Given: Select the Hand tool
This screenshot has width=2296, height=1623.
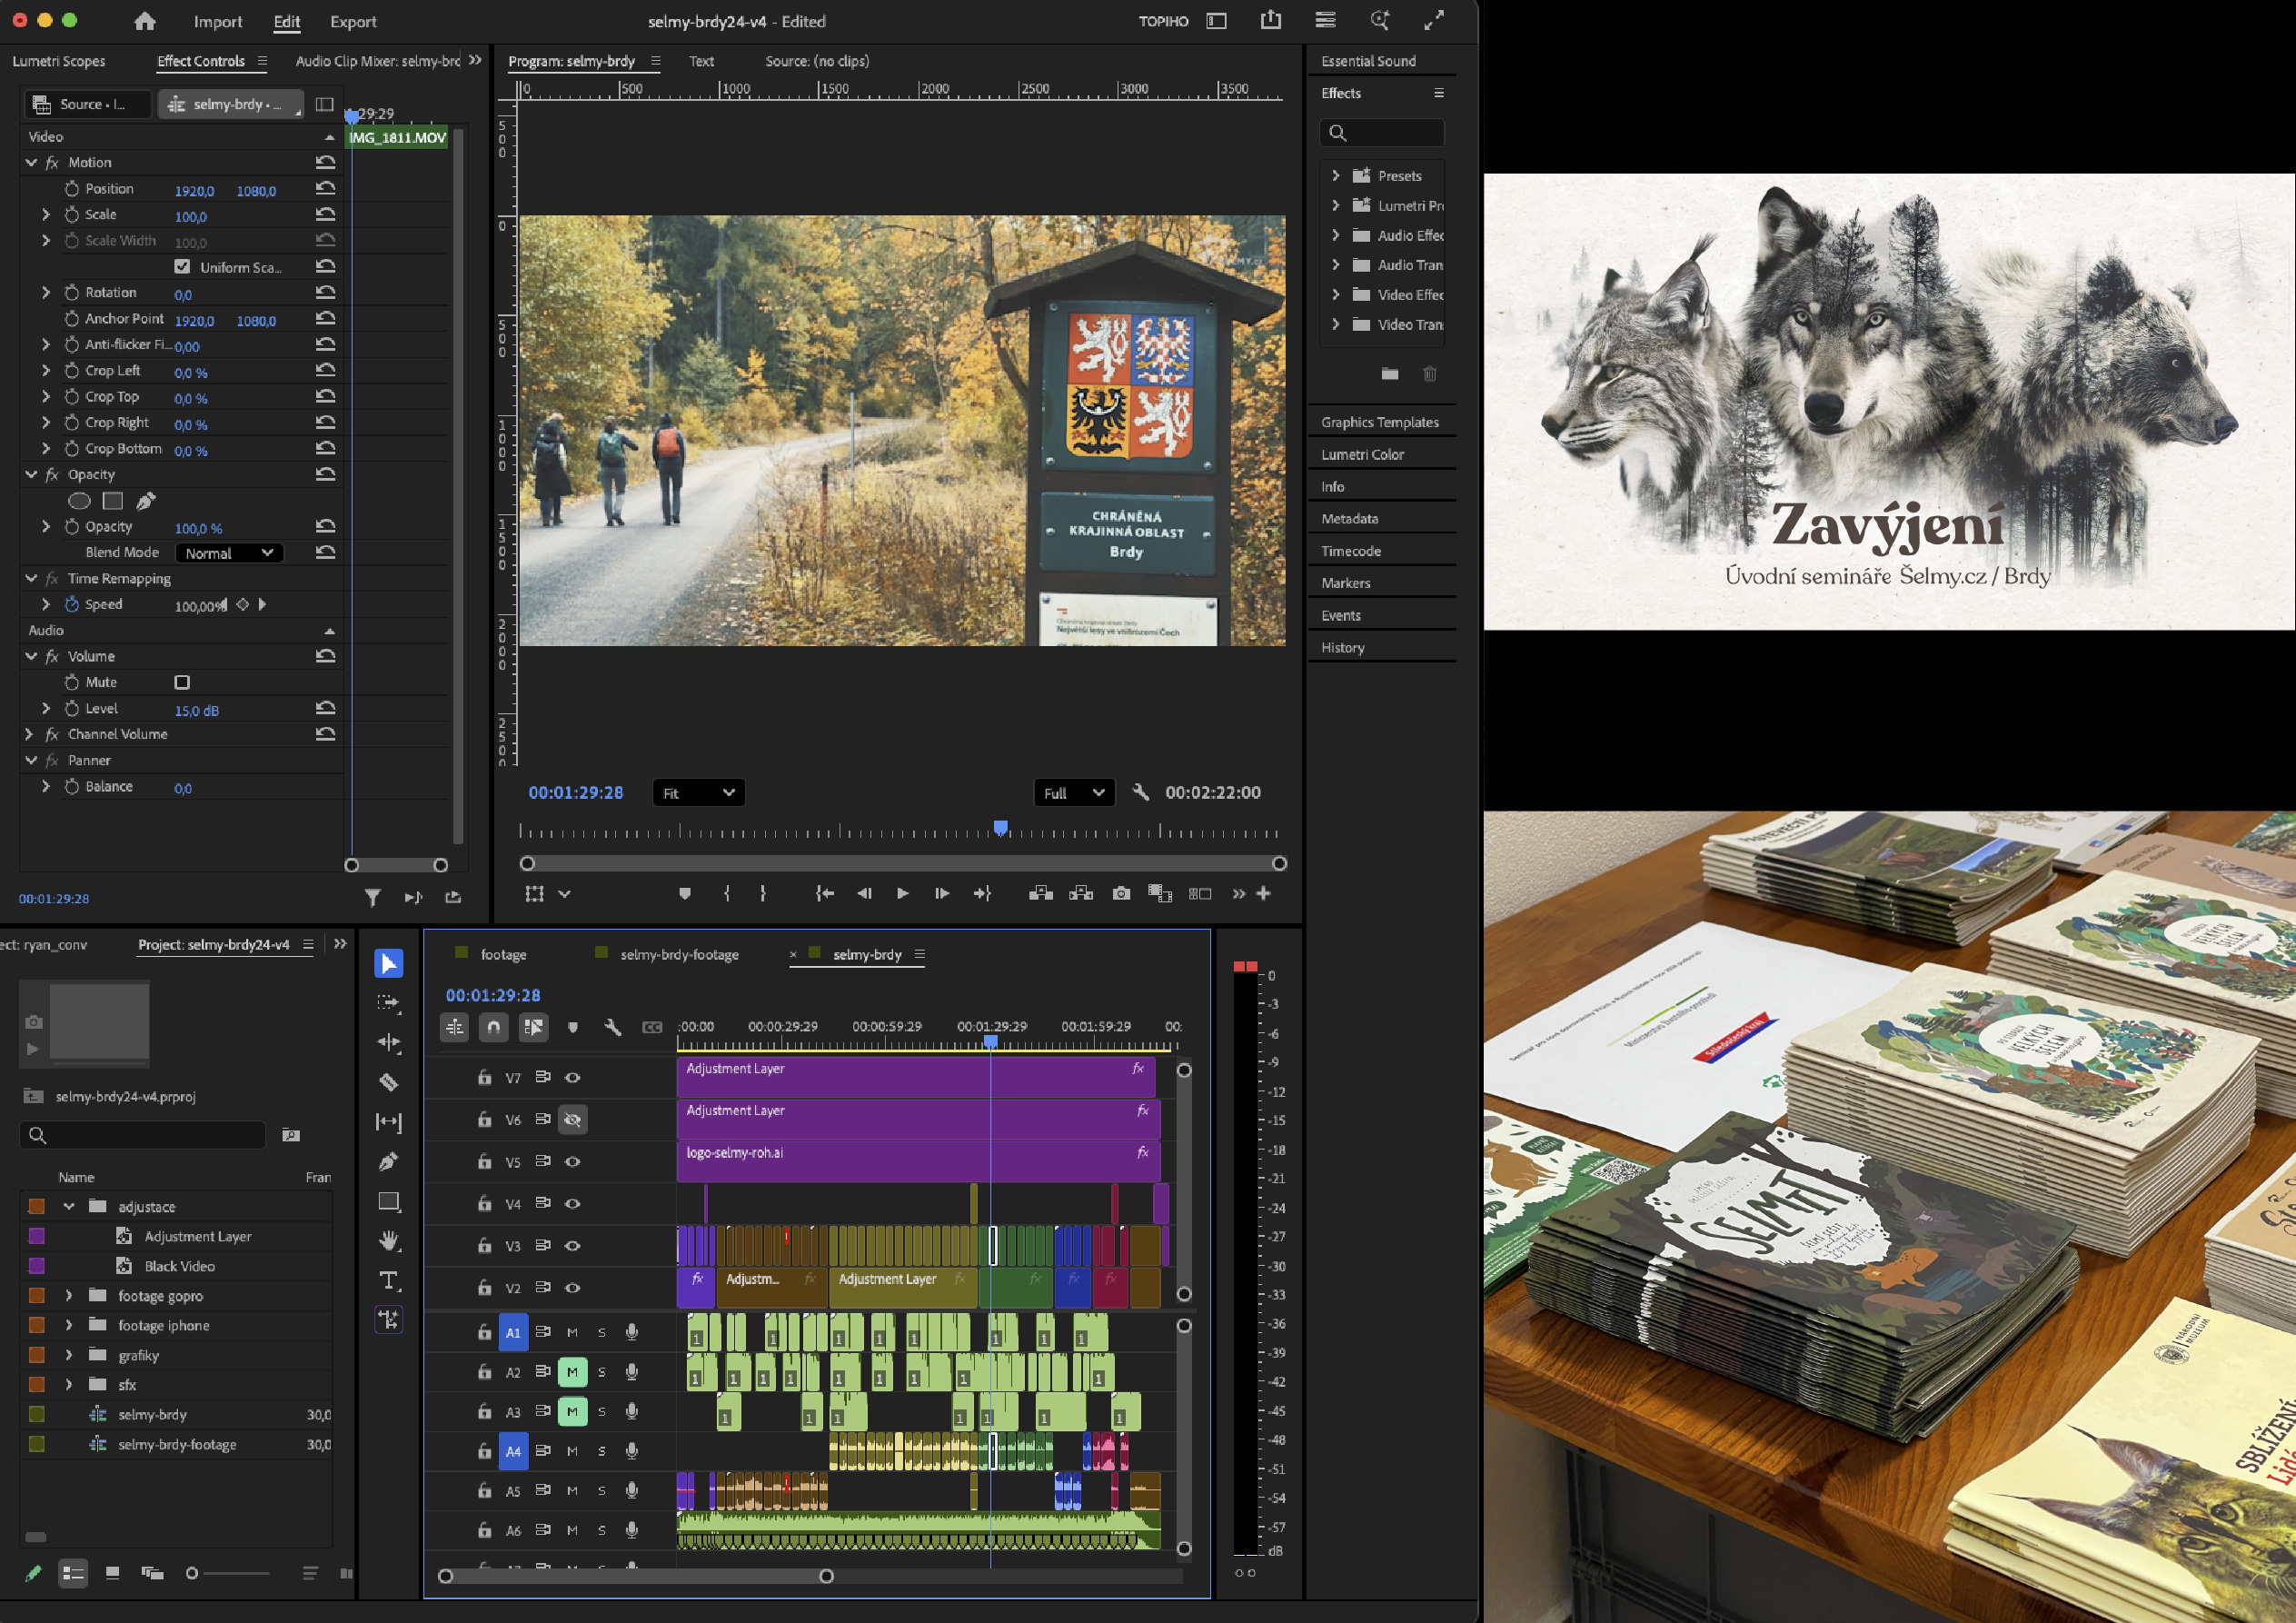Looking at the screenshot, I should pyautogui.click(x=388, y=1241).
